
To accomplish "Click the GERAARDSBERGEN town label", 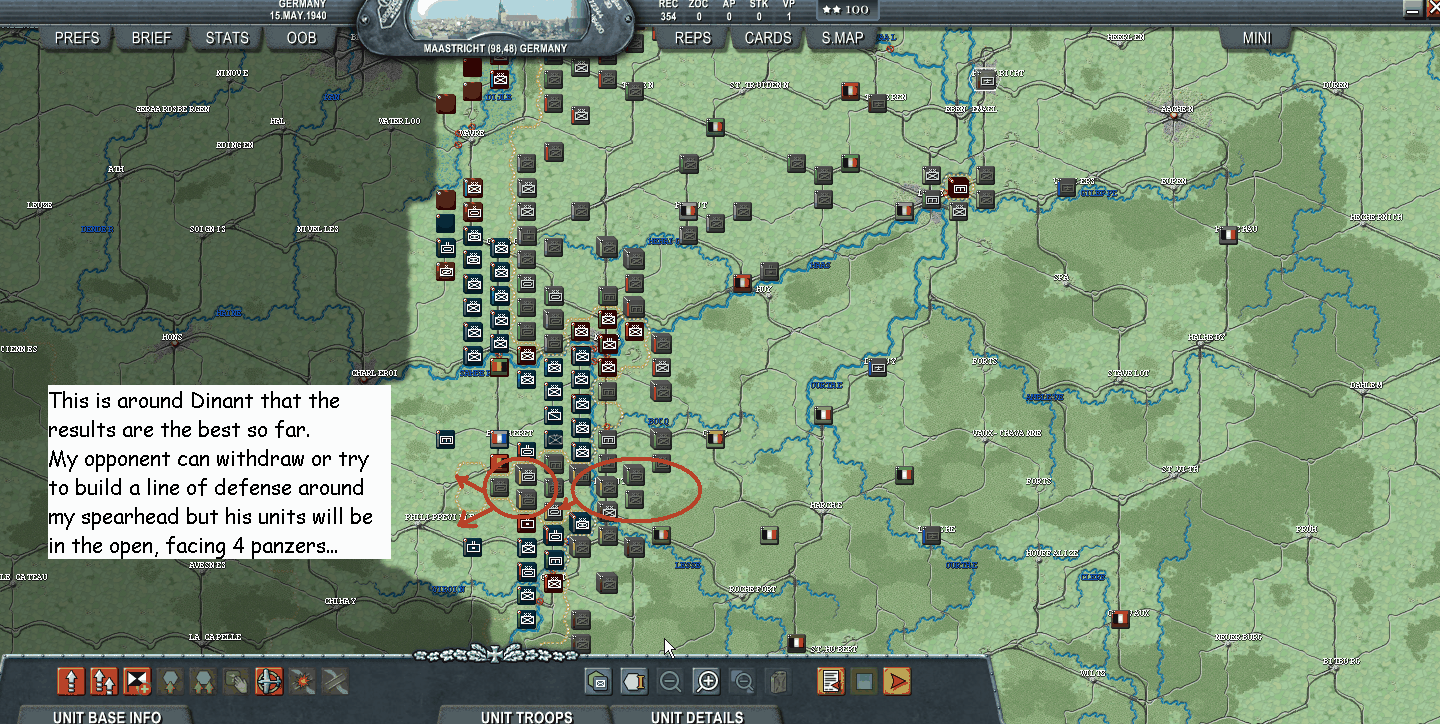I will pos(175,107).
